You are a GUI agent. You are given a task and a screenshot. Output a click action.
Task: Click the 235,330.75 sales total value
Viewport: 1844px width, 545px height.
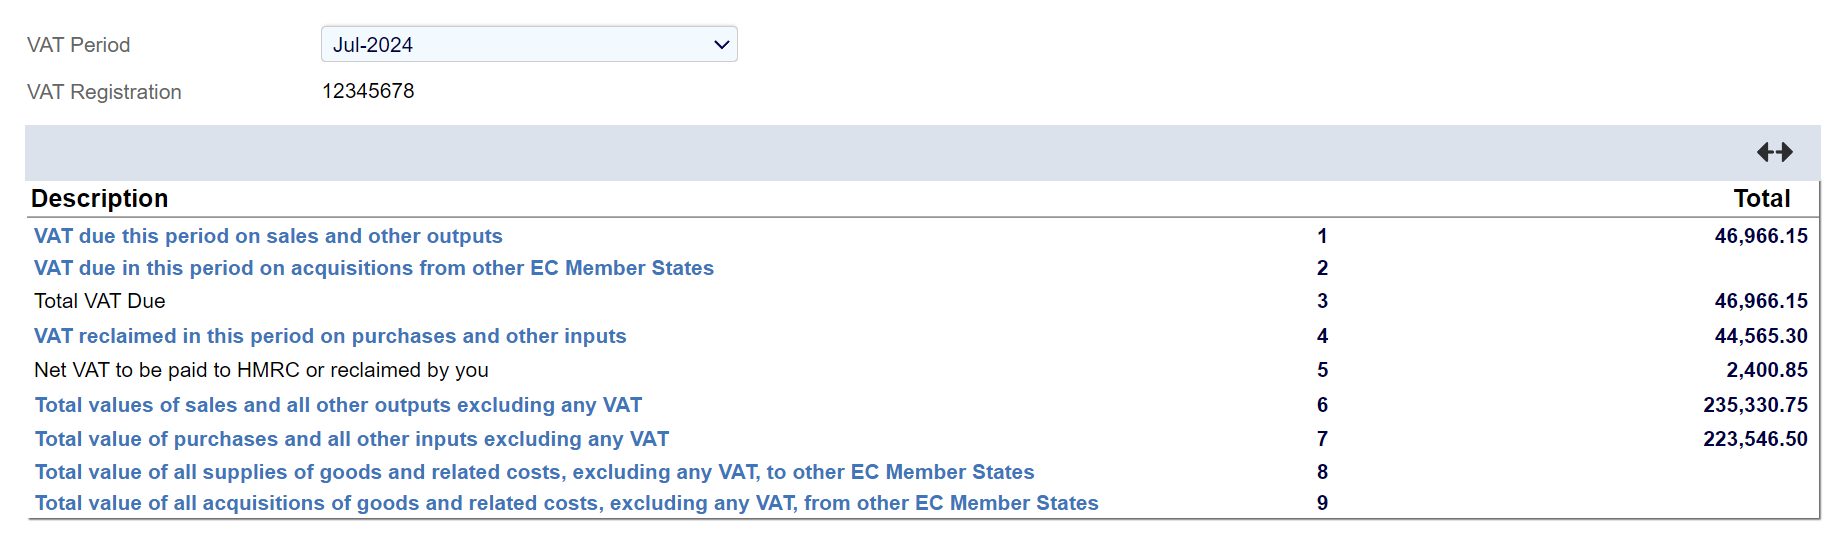point(1755,405)
